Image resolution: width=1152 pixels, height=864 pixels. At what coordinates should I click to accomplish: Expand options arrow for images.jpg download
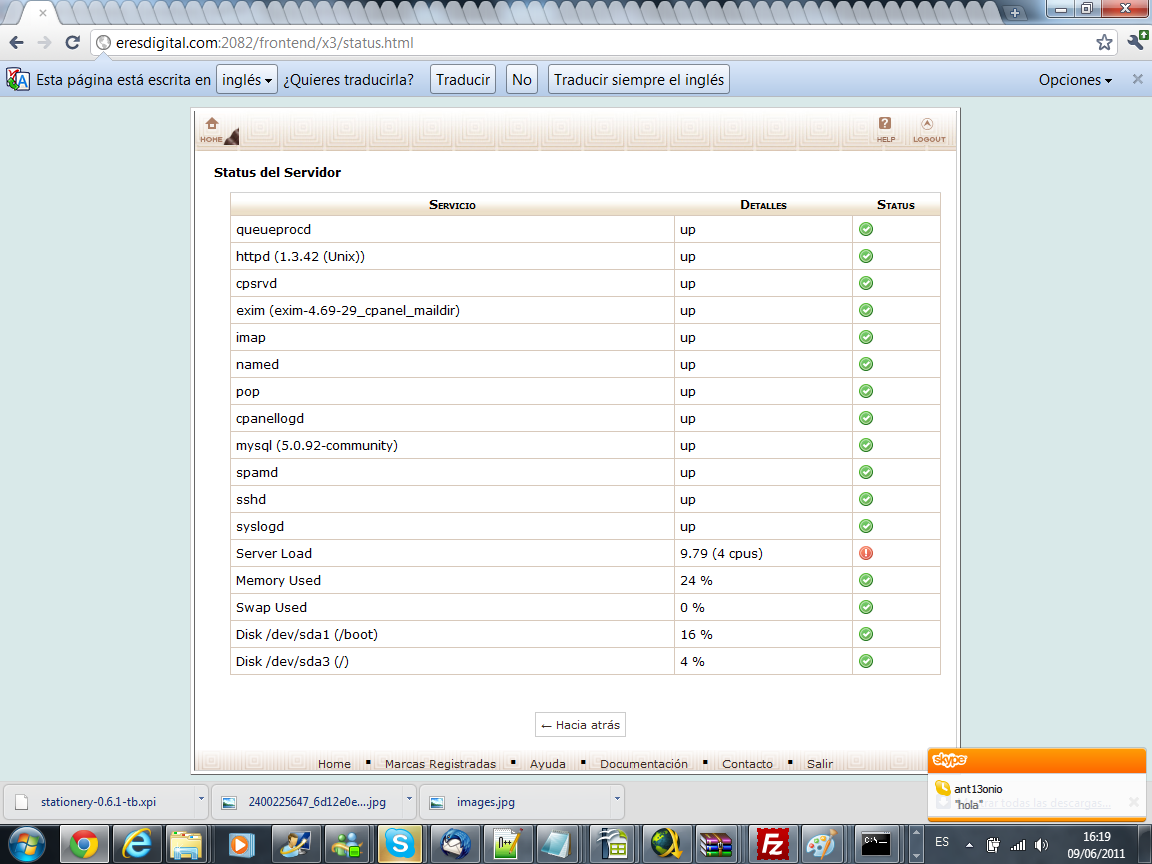point(617,800)
